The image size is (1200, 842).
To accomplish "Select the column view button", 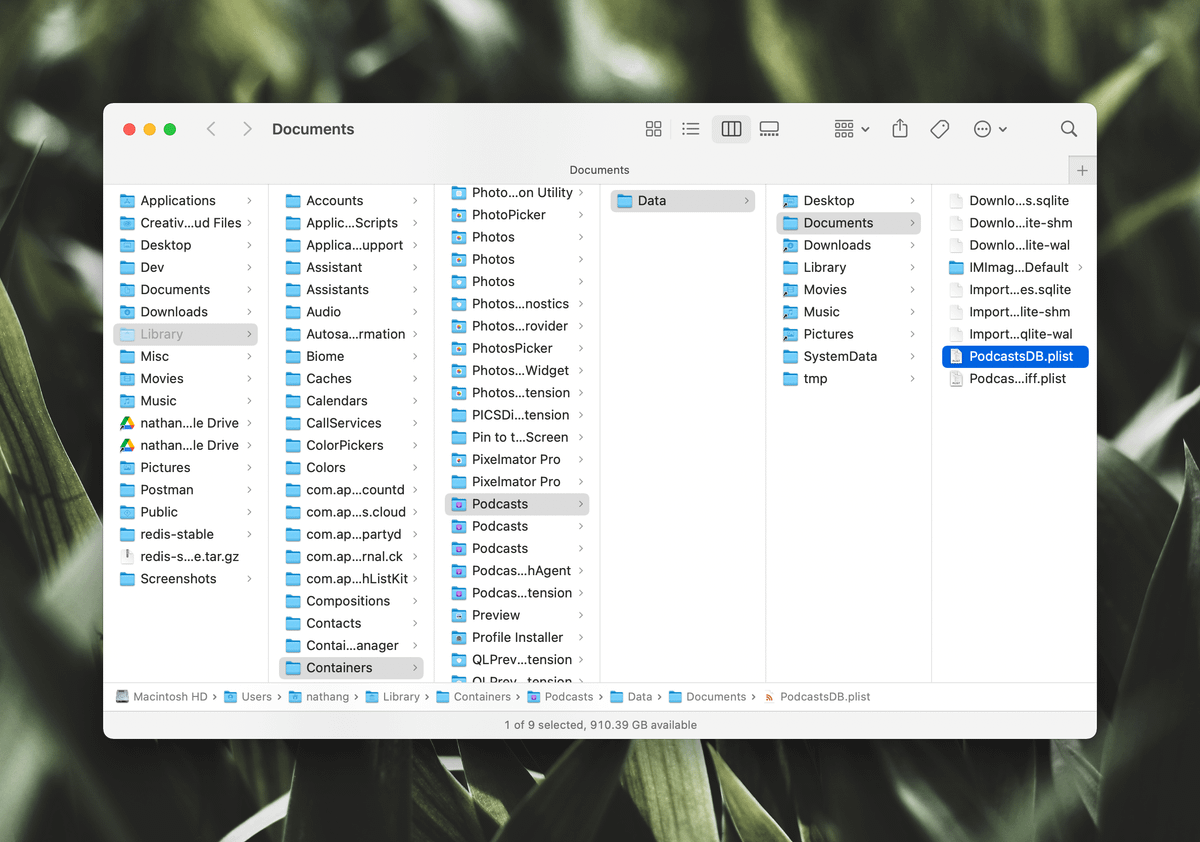I will click(x=731, y=129).
